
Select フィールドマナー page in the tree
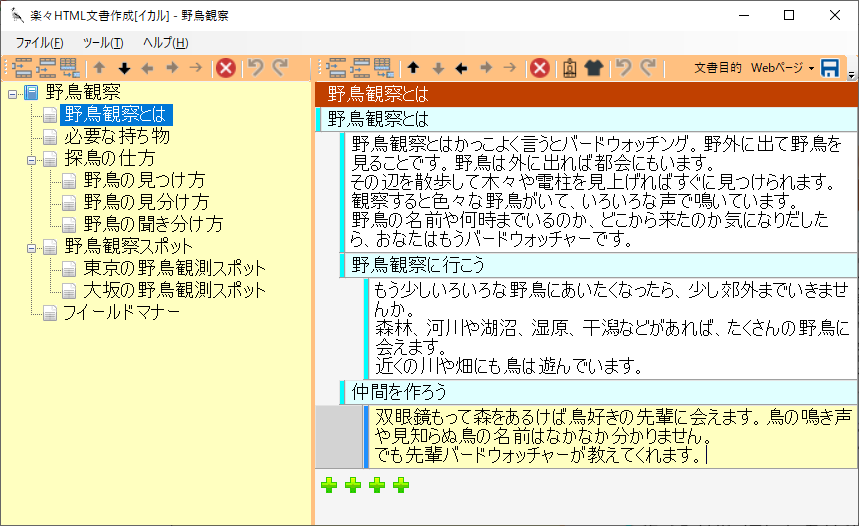click(x=121, y=313)
